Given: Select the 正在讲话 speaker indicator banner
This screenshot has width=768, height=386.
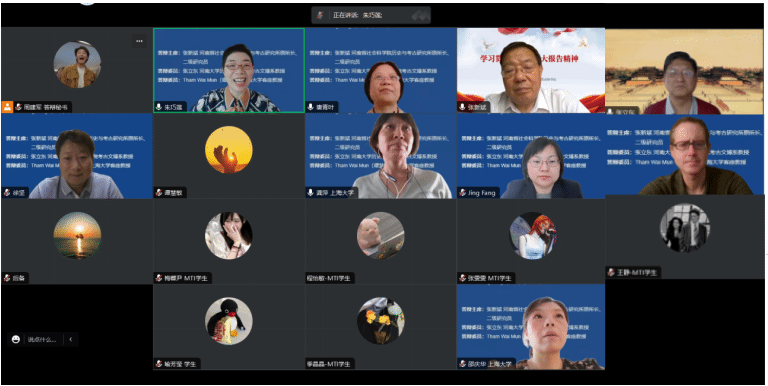Looking at the screenshot, I should (371, 15).
